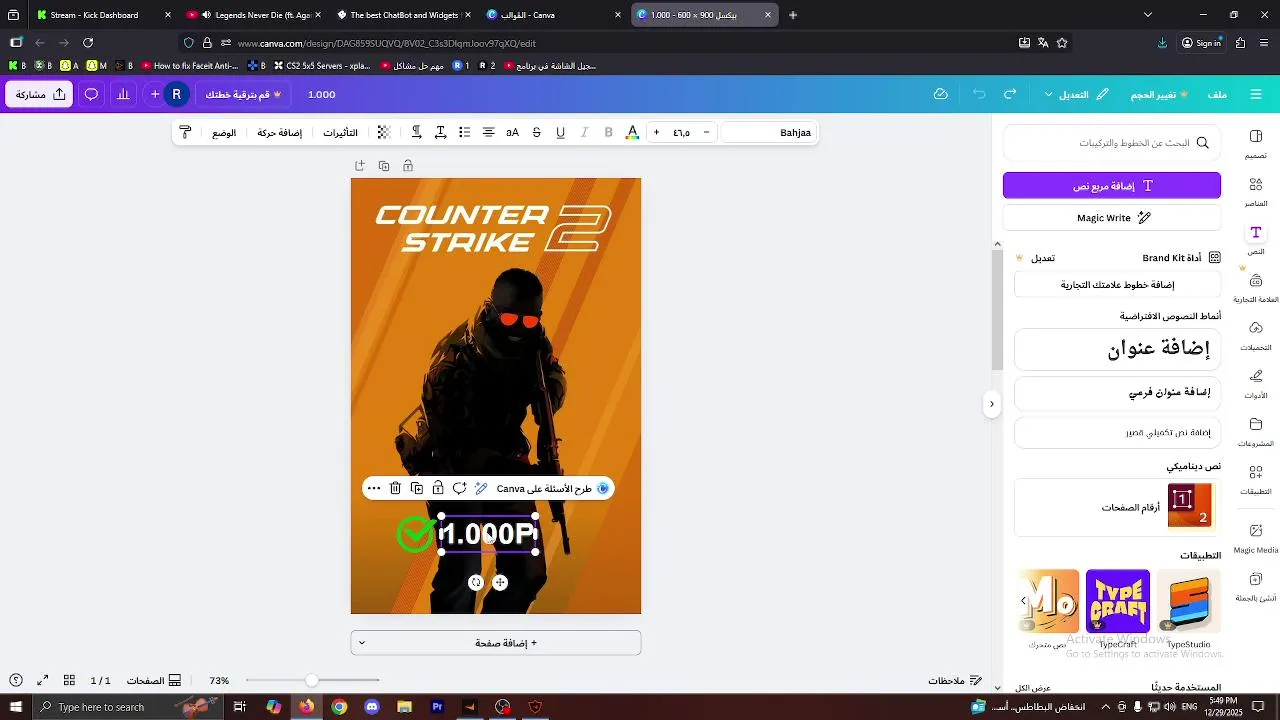Screen dimensions: 1280x720
Task: Duplicate page icon above canvas
Action: click(x=384, y=166)
